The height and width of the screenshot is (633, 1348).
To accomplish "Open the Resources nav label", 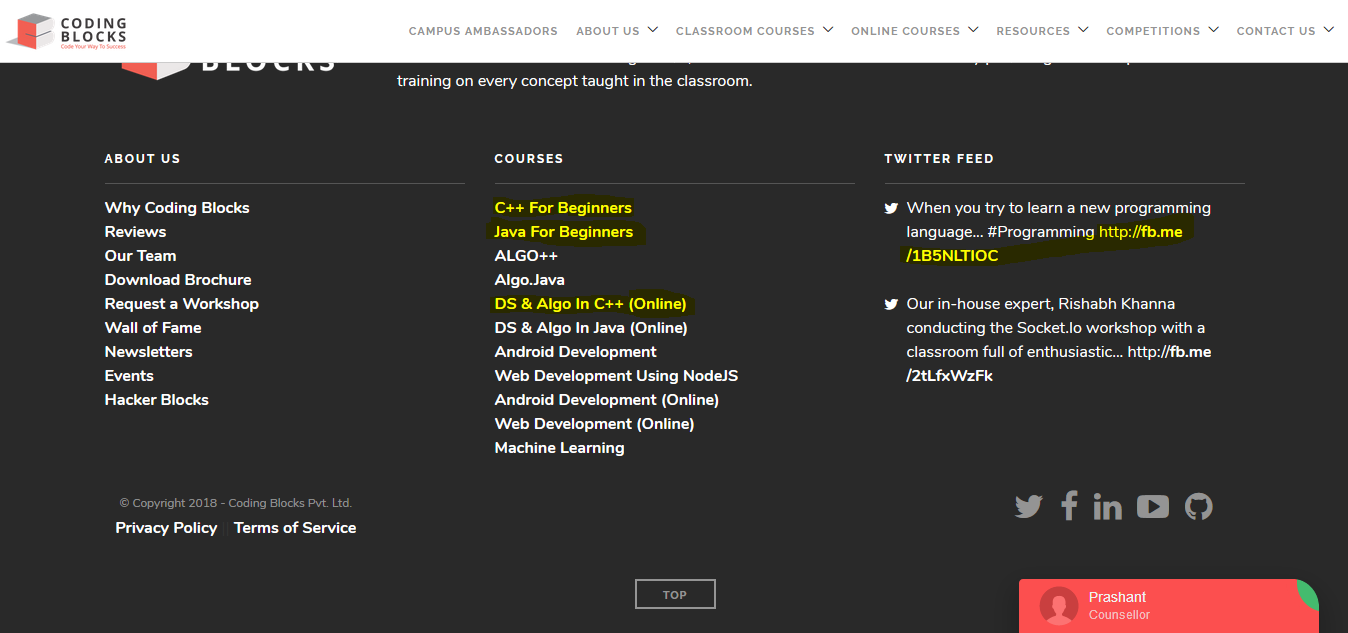I will tap(1033, 31).
